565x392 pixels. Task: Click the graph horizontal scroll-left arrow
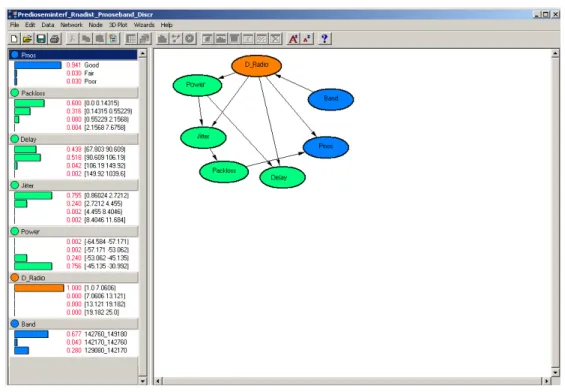[x=158, y=381]
